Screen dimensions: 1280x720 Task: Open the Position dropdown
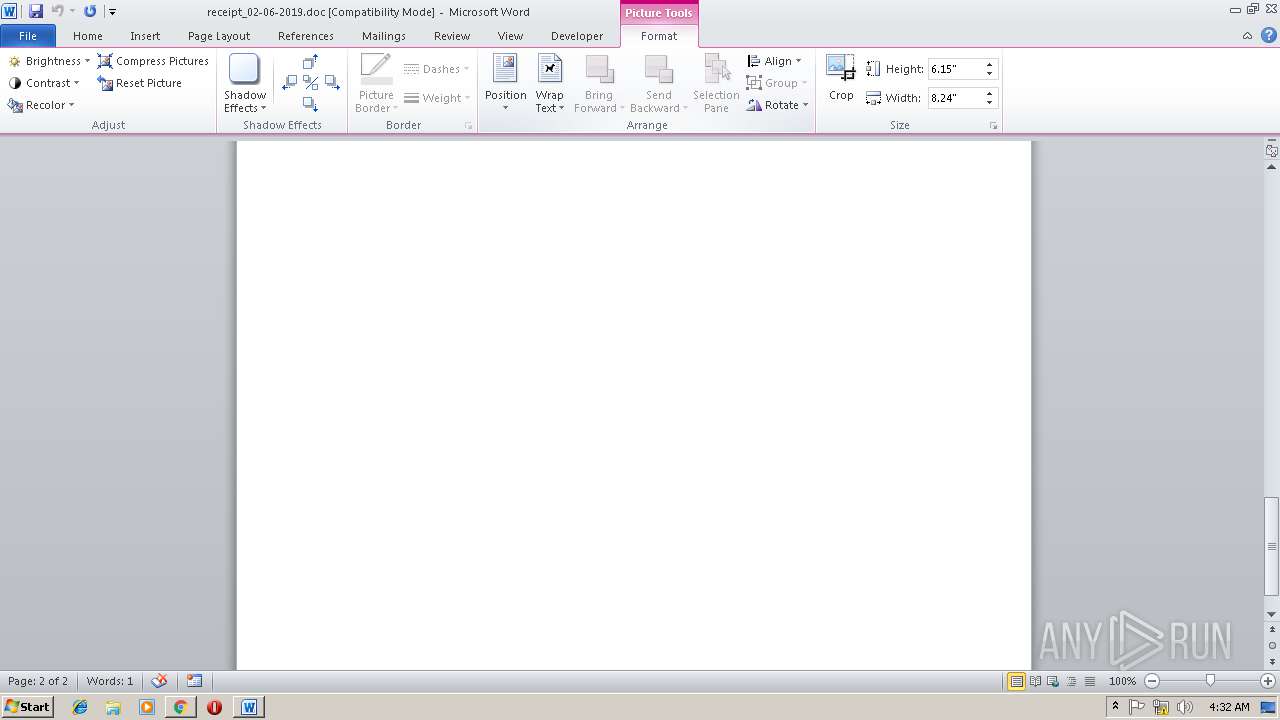tap(505, 83)
